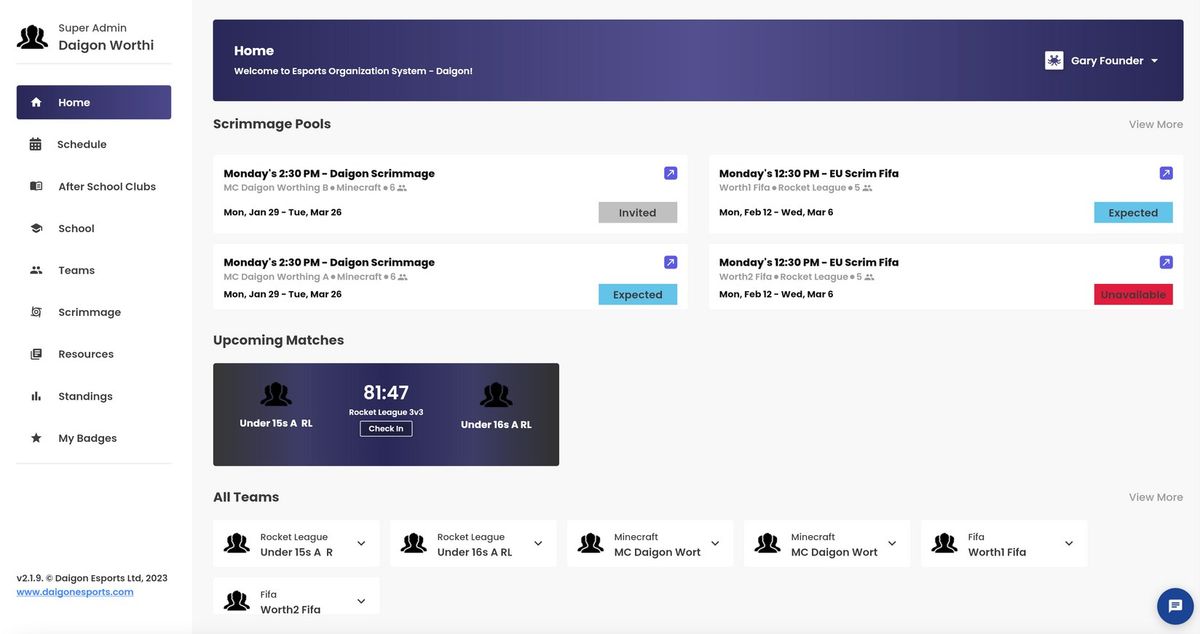The image size is (1200, 634).
Task: Click View More next to Scrimmage Pools
Action: [x=1156, y=124]
